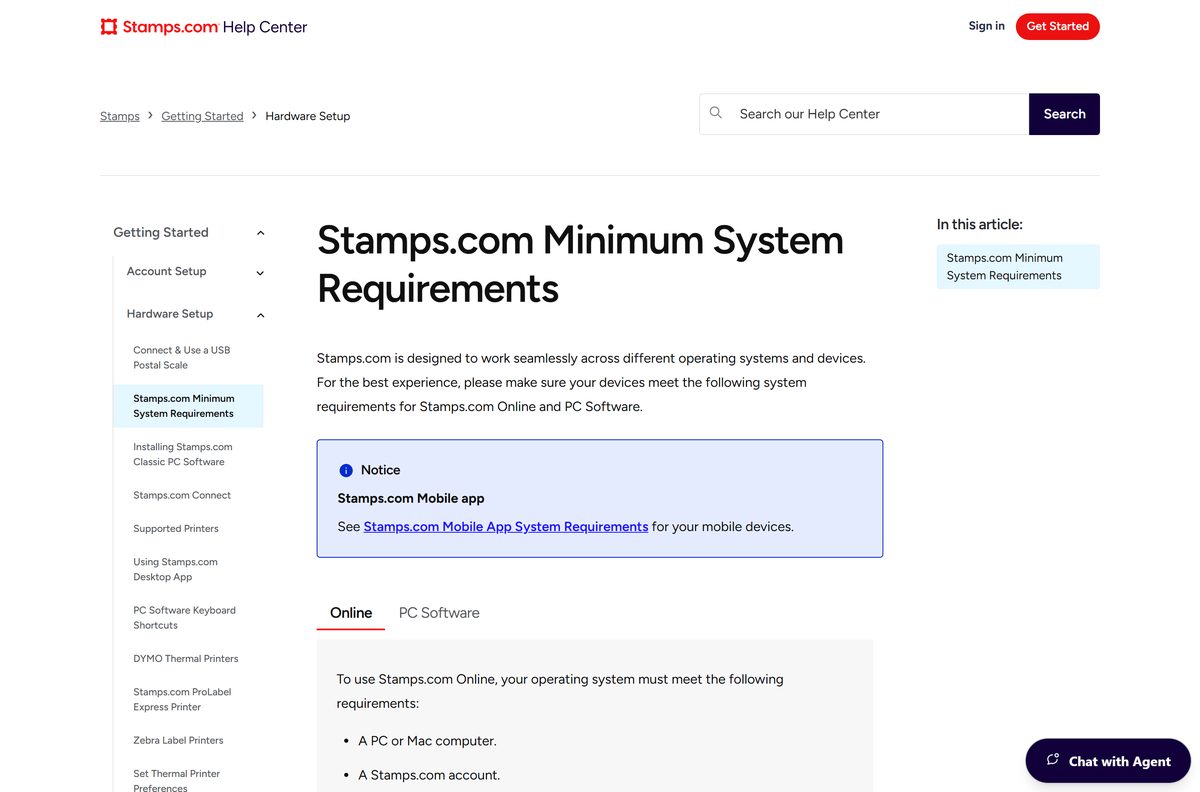Expand the Account Setup chevron
The width and height of the screenshot is (1200, 792).
(x=261, y=273)
